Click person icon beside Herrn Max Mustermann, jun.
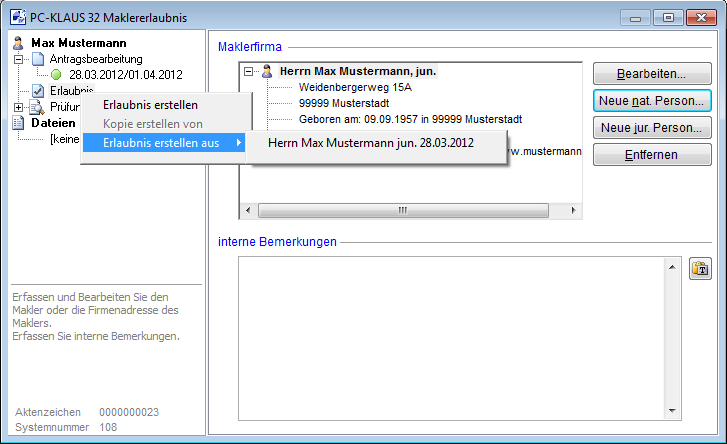The image size is (727, 444). pyautogui.click(x=266, y=72)
